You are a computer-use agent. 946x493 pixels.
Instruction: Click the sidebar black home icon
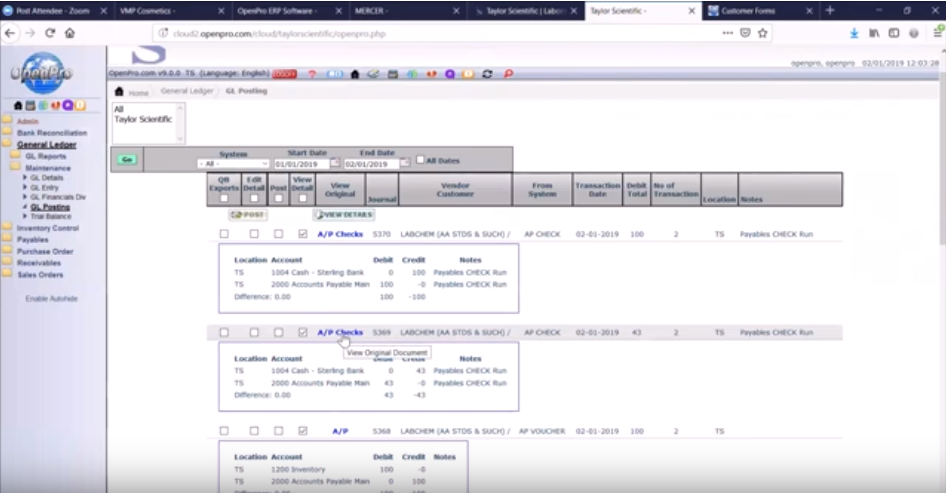(18, 105)
